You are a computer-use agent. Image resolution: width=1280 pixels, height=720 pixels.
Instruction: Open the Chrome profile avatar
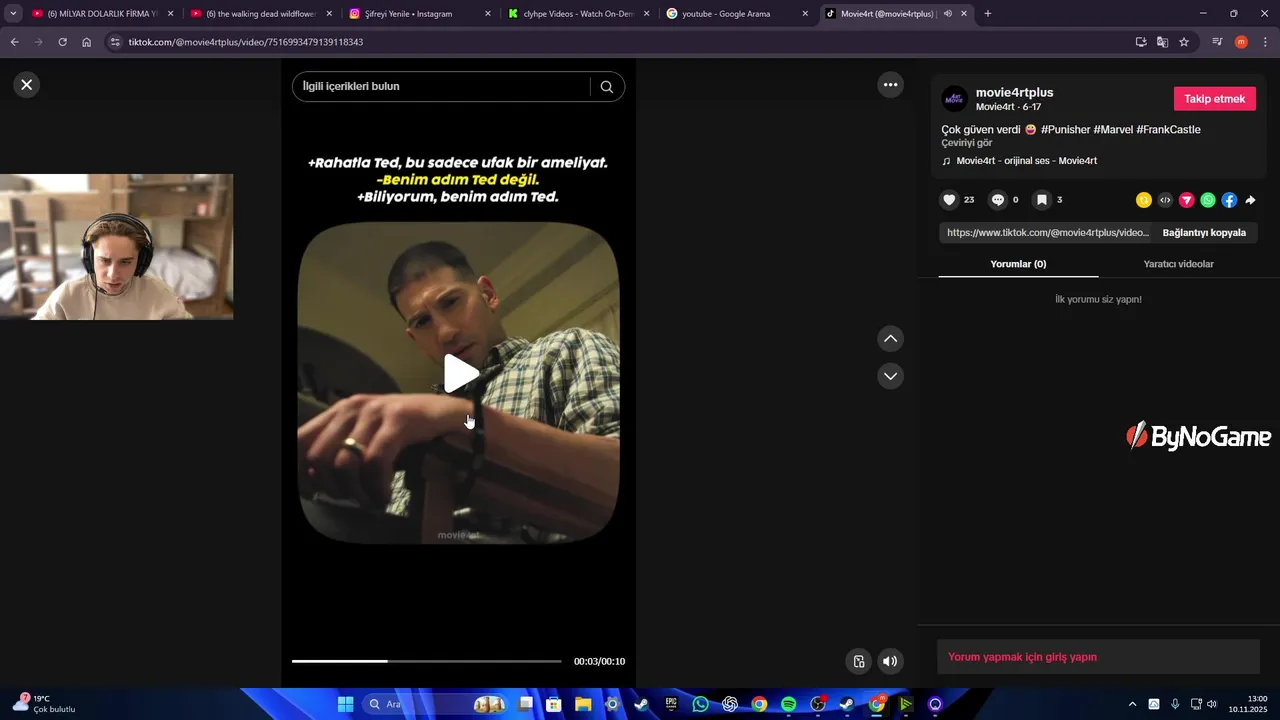[1241, 42]
